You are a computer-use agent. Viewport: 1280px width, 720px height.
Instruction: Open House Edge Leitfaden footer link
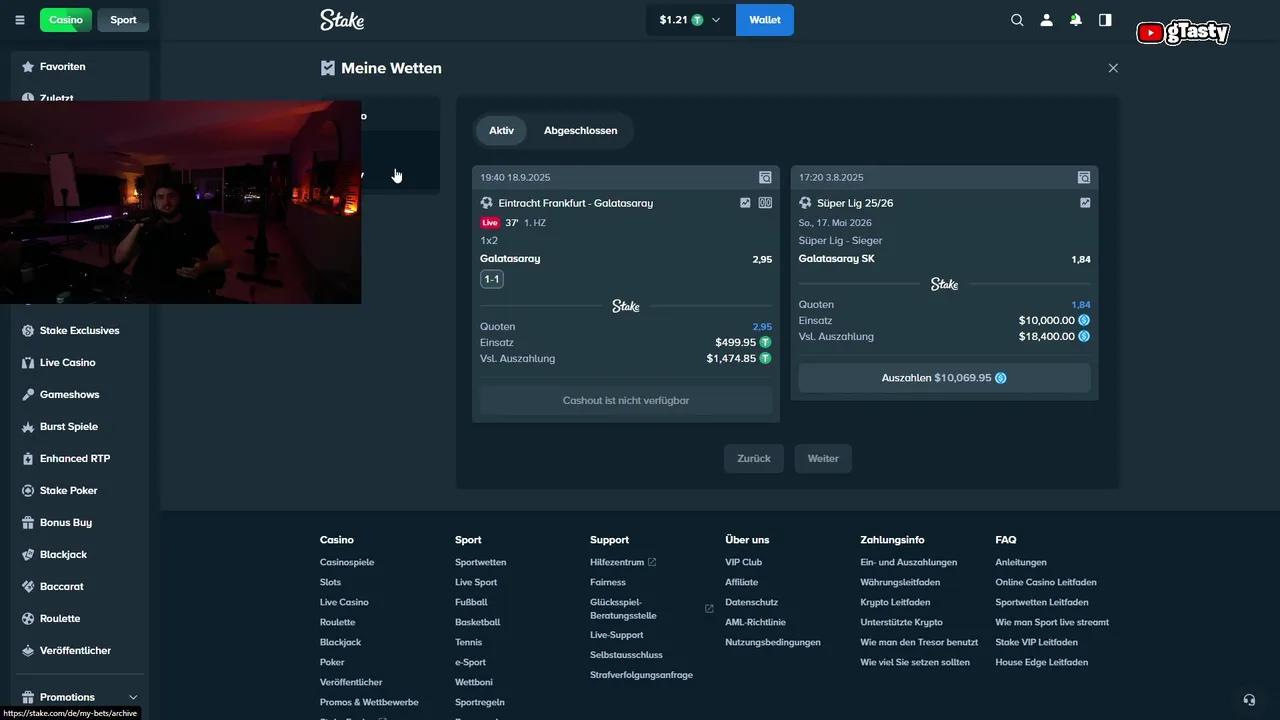(1042, 662)
